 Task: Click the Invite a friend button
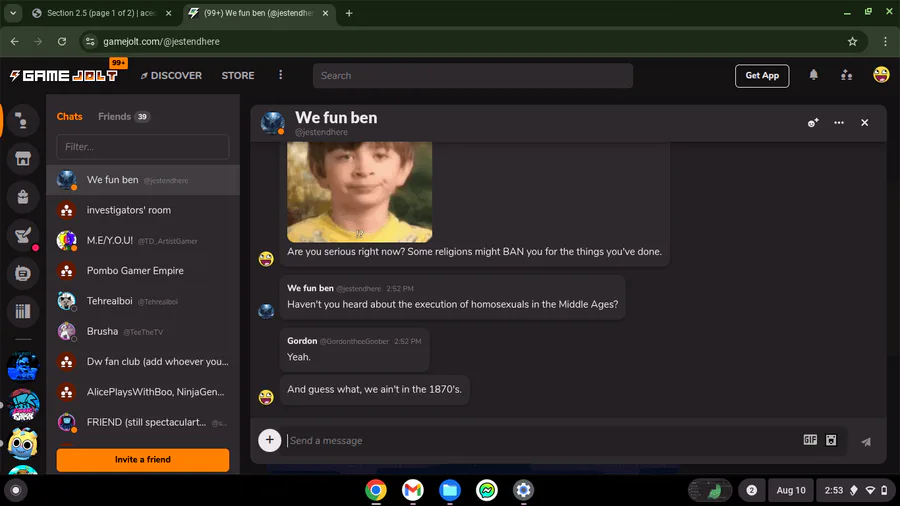[x=143, y=460]
